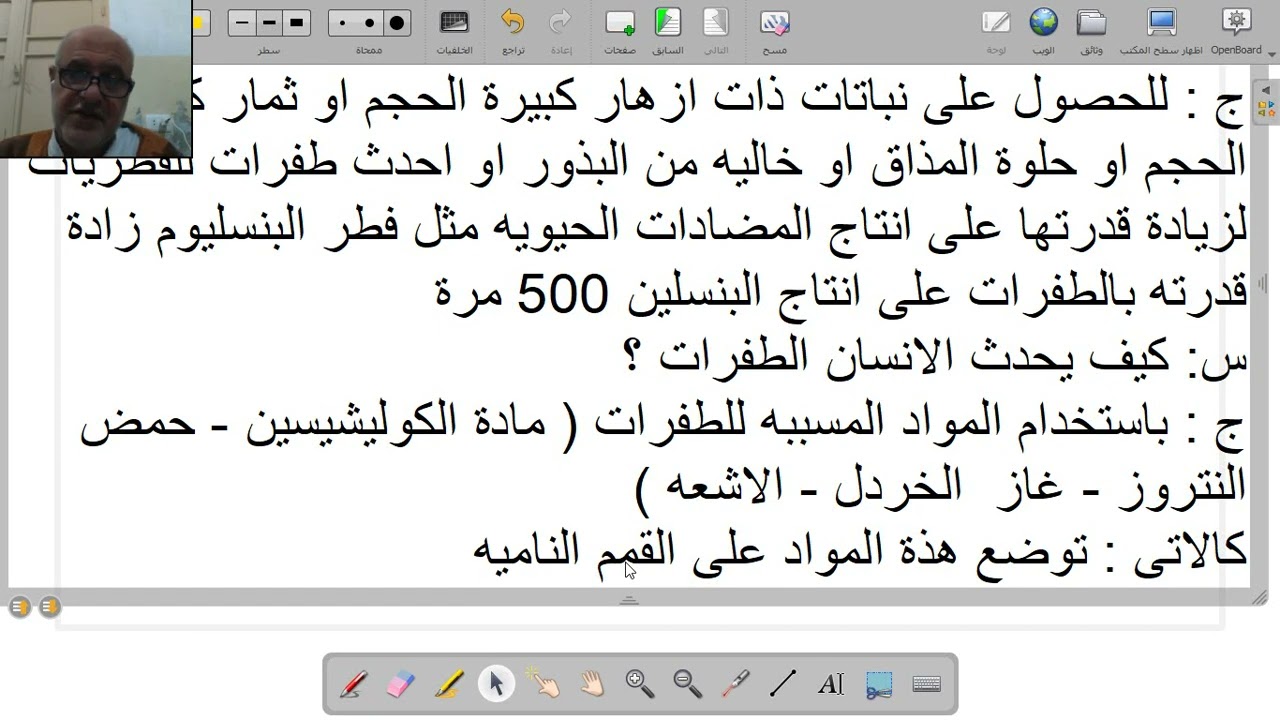This screenshot has width=1280, height=720.
Task: Open الويب web browser mode
Action: coord(1043,30)
